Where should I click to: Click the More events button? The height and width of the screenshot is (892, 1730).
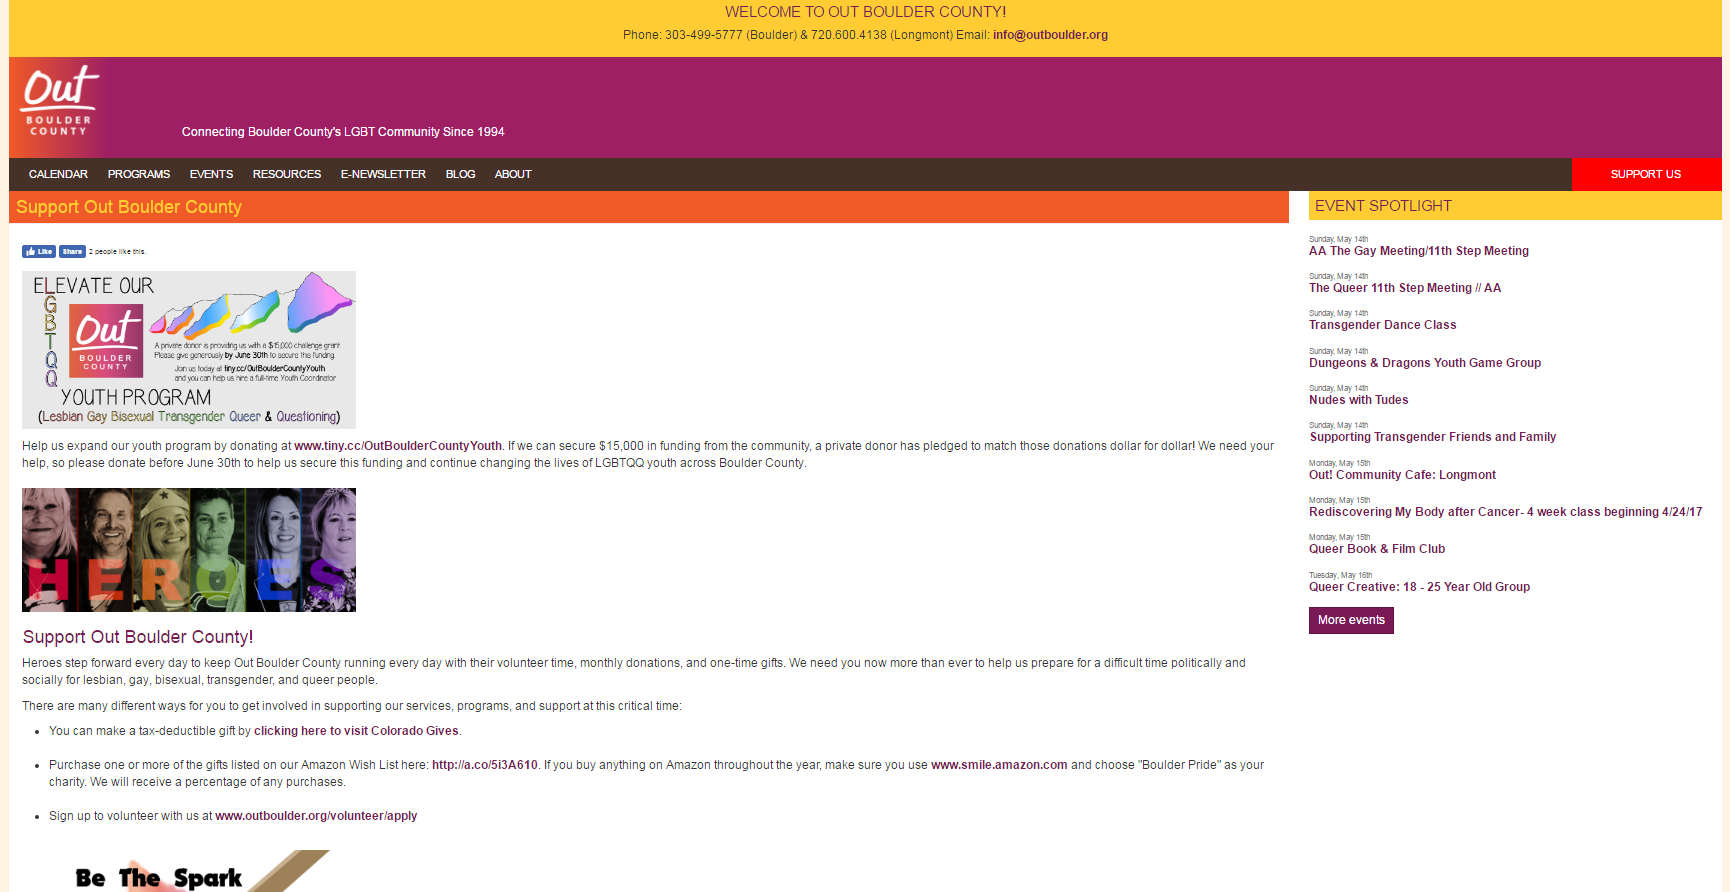[x=1351, y=620]
